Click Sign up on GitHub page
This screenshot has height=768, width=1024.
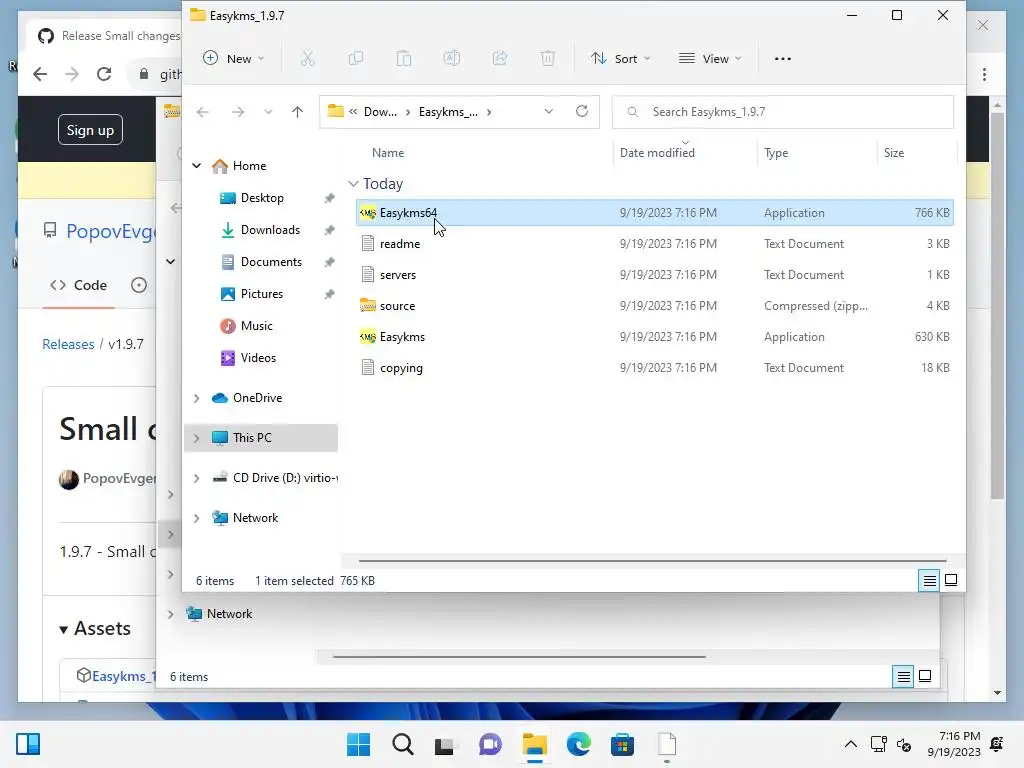(90, 130)
